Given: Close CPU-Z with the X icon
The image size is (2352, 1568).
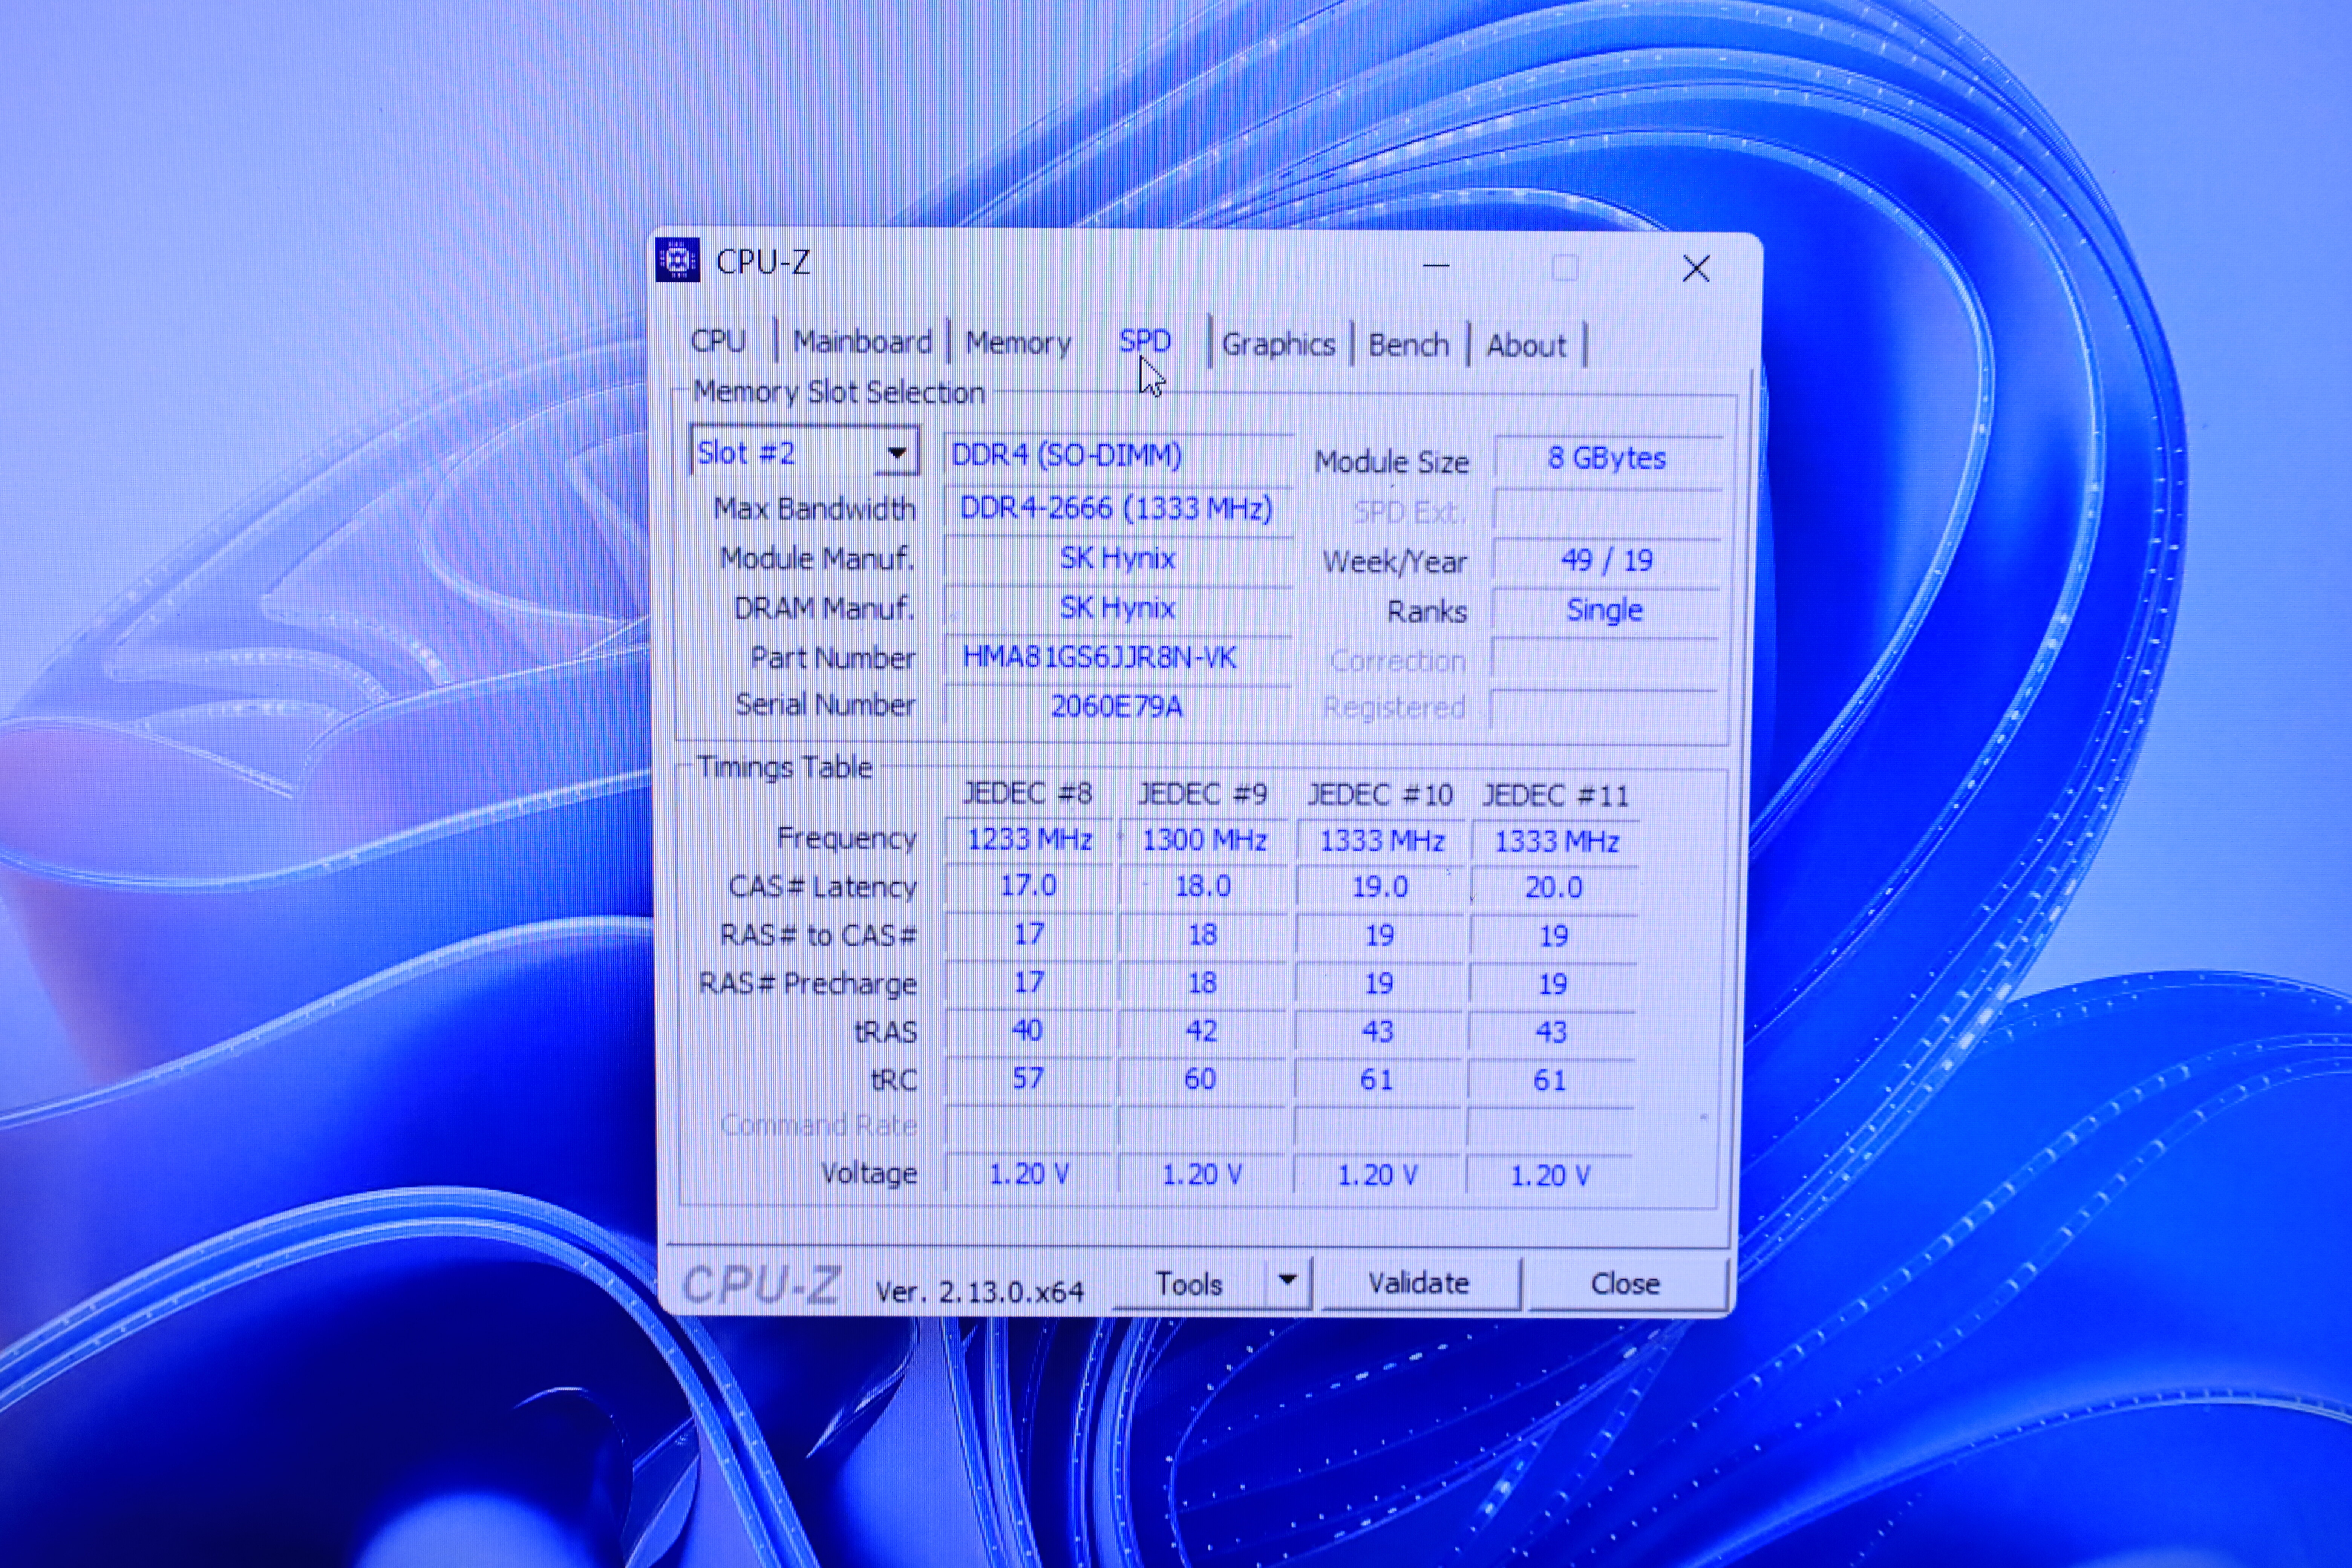Looking at the screenshot, I should click(1696, 268).
